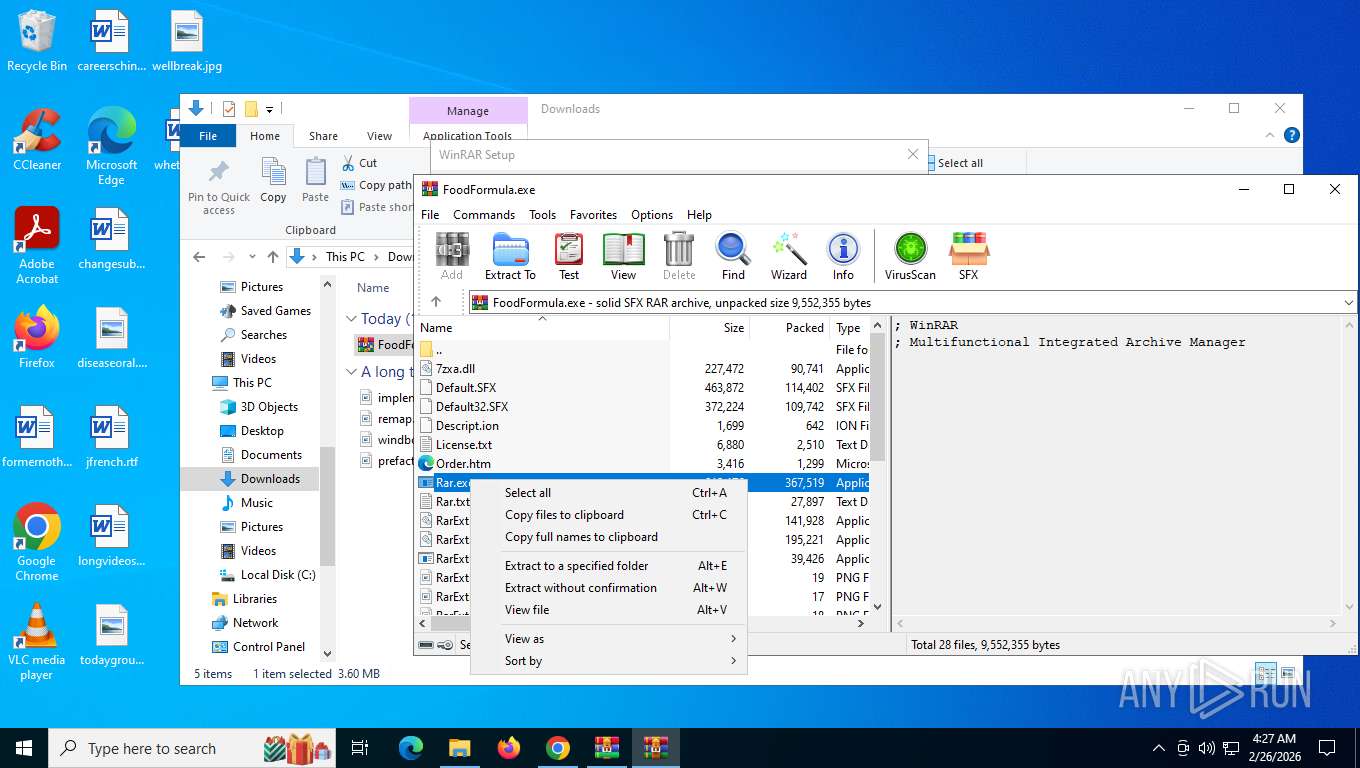The height and width of the screenshot is (768, 1360).
Task: Switch to the Share tab in Explorer
Action: pyautogui.click(x=323, y=136)
